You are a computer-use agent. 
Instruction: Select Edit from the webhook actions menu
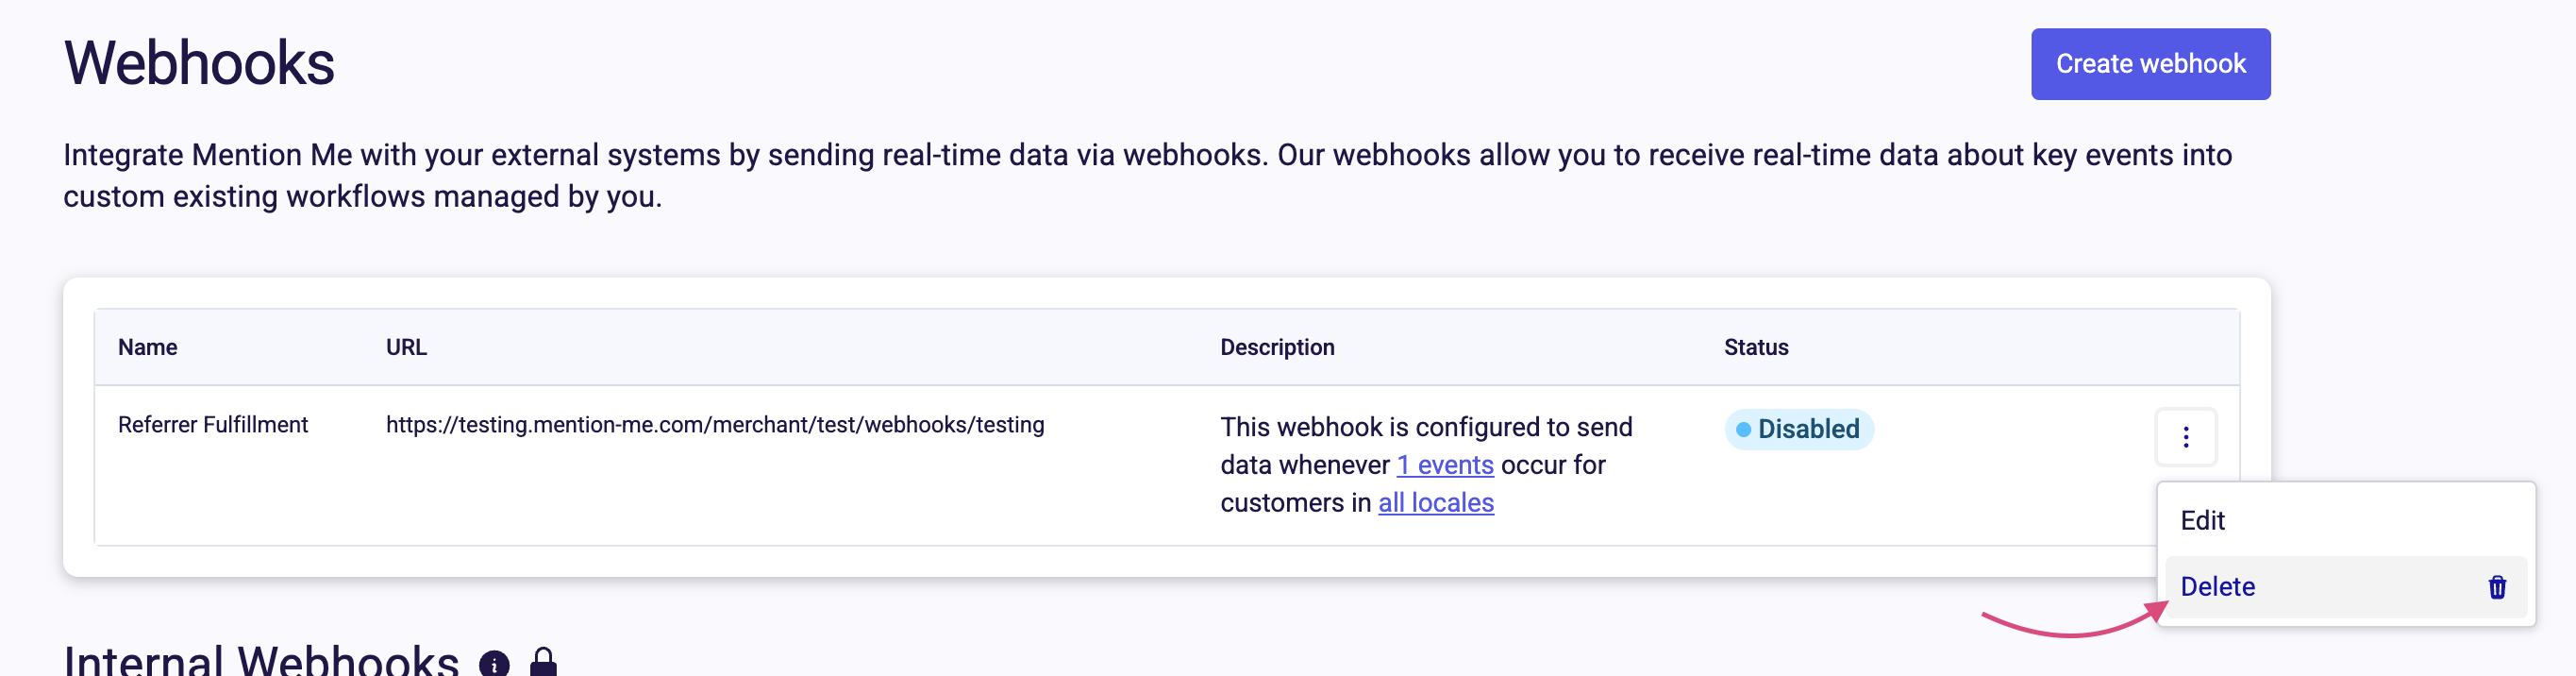pyautogui.click(x=2202, y=520)
